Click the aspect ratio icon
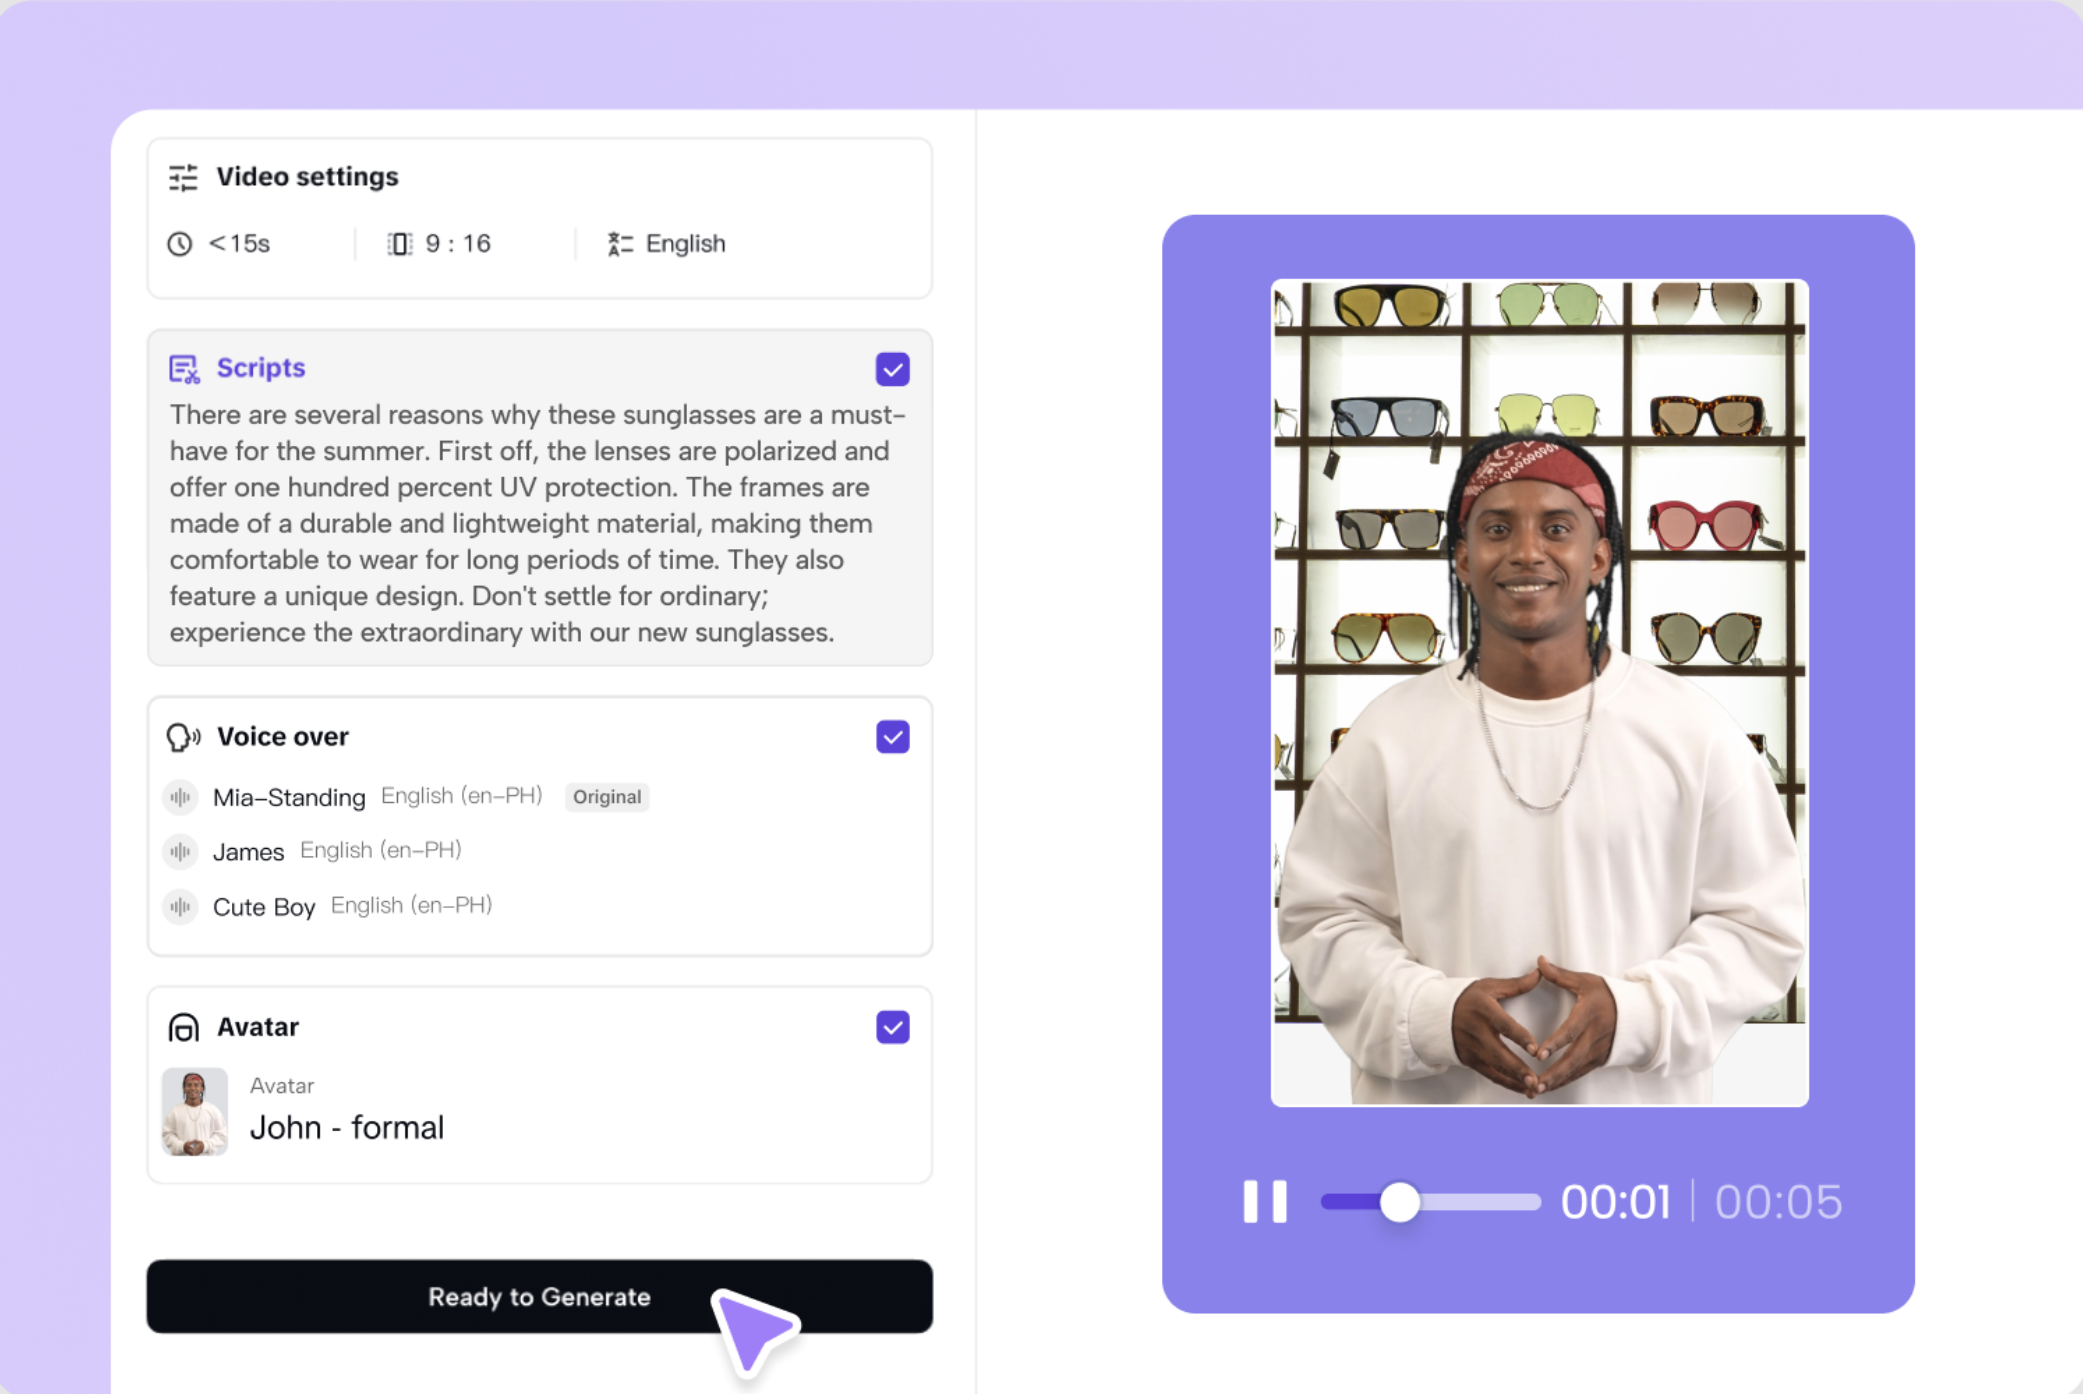This screenshot has height=1394, width=2083. pyautogui.click(x=399, y=244)
